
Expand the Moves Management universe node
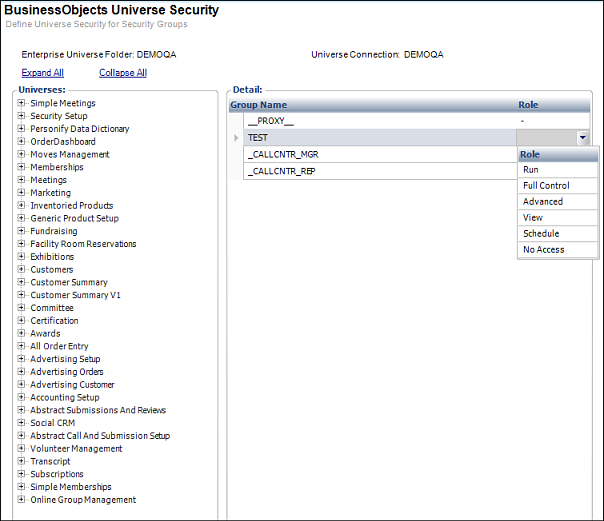(21, 154)
